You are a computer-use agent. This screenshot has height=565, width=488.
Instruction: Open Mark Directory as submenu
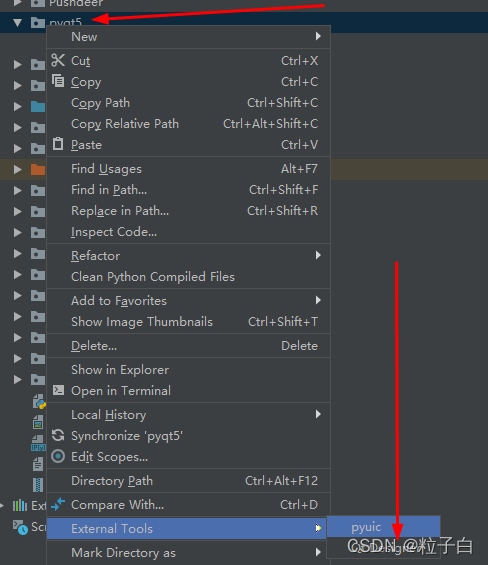[x=188, y=552]
